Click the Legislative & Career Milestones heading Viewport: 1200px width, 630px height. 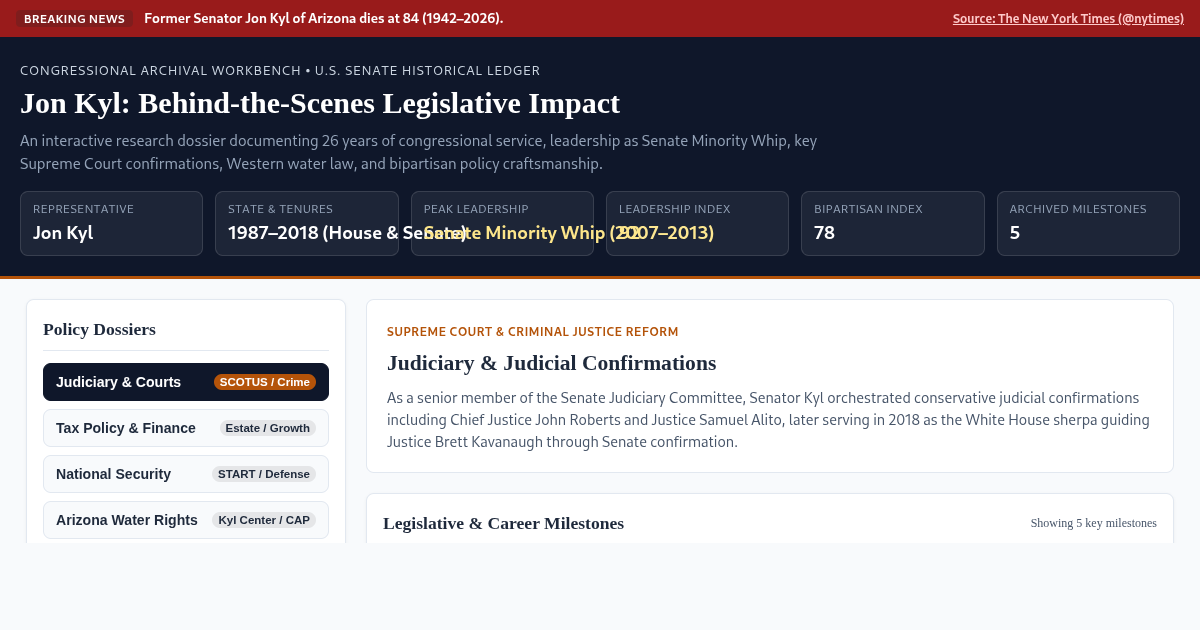[503, 523]
